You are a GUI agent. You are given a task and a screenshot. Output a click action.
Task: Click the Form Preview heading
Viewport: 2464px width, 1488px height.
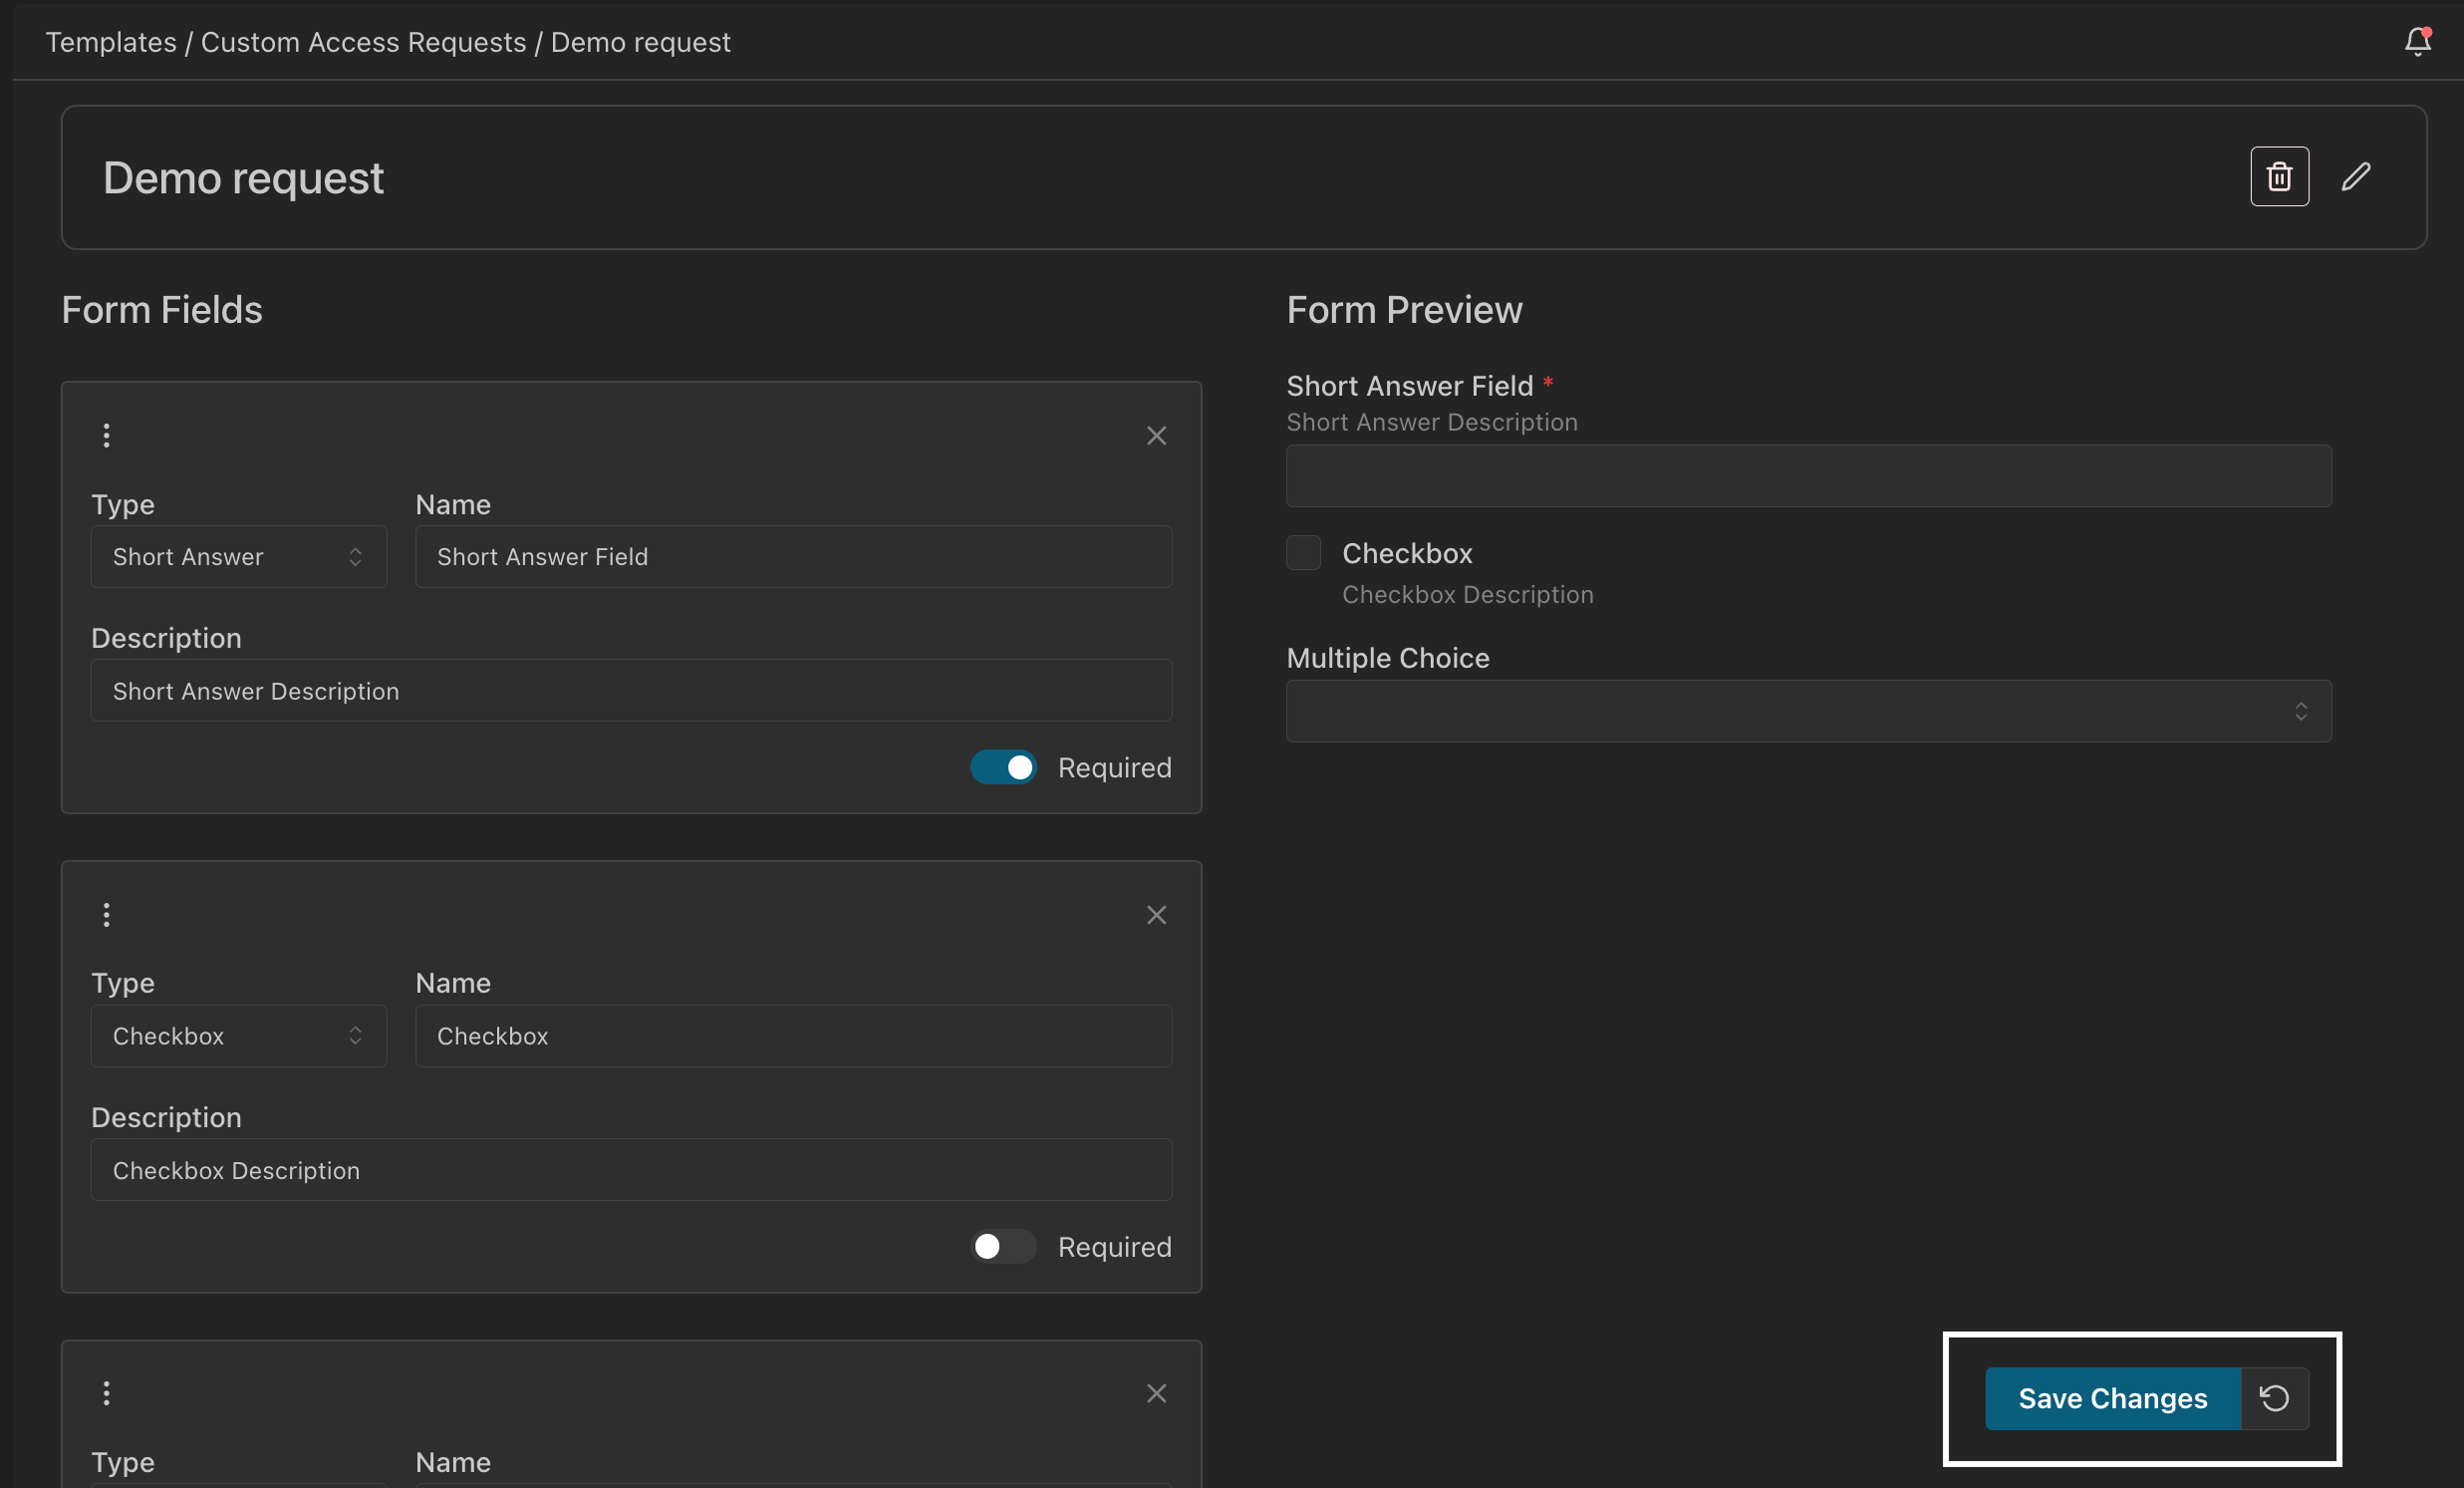point(1404,310)
